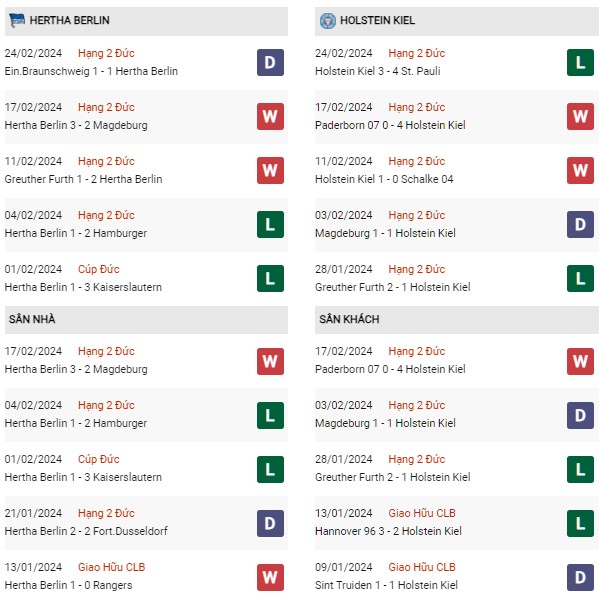The height and width of the screenshot is (598, 599).
Task: Open the HERTHA BERLIN team header
Action: point(146,21)
